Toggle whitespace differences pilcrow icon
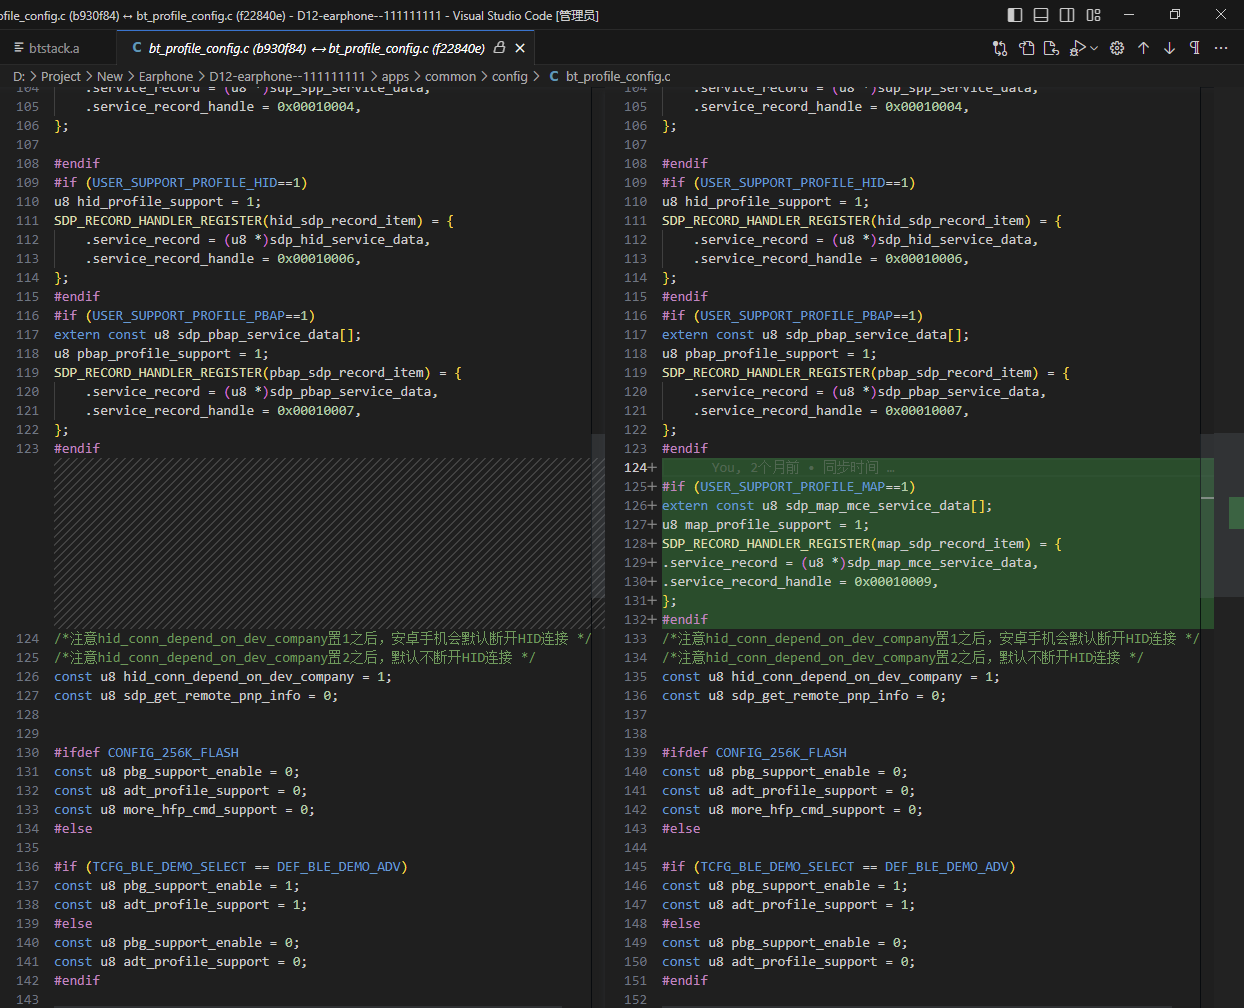This screenshot has width=1244, height=1008. (x=1195, y=48)
